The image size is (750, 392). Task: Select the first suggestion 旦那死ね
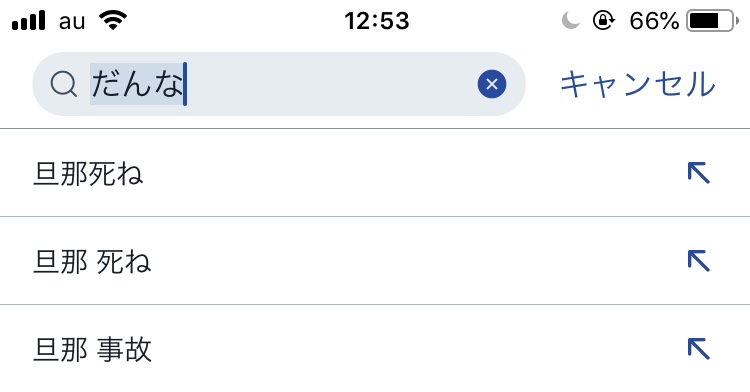tap(375, 173)
